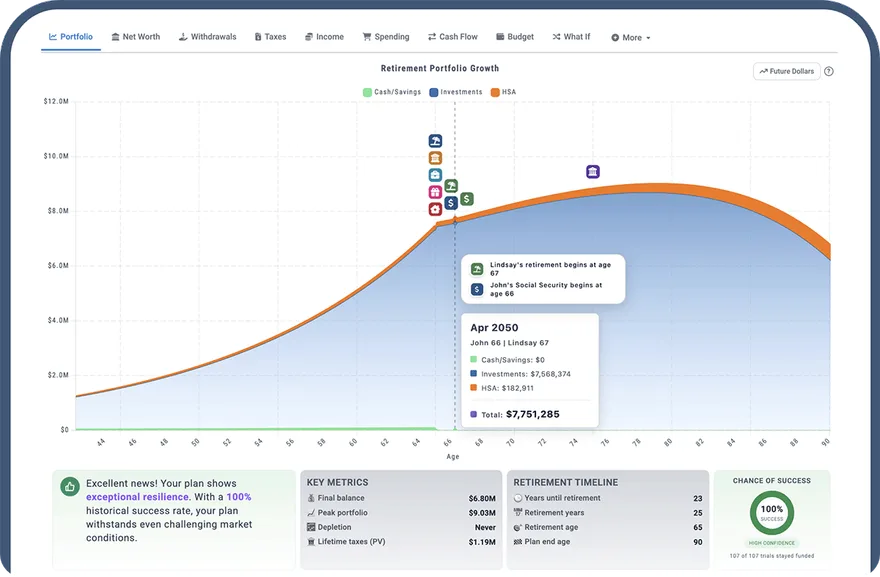Click the 100% chance of success ring
Screen dimensions: 880x577
pyautogui.click(x=772, y=513)
